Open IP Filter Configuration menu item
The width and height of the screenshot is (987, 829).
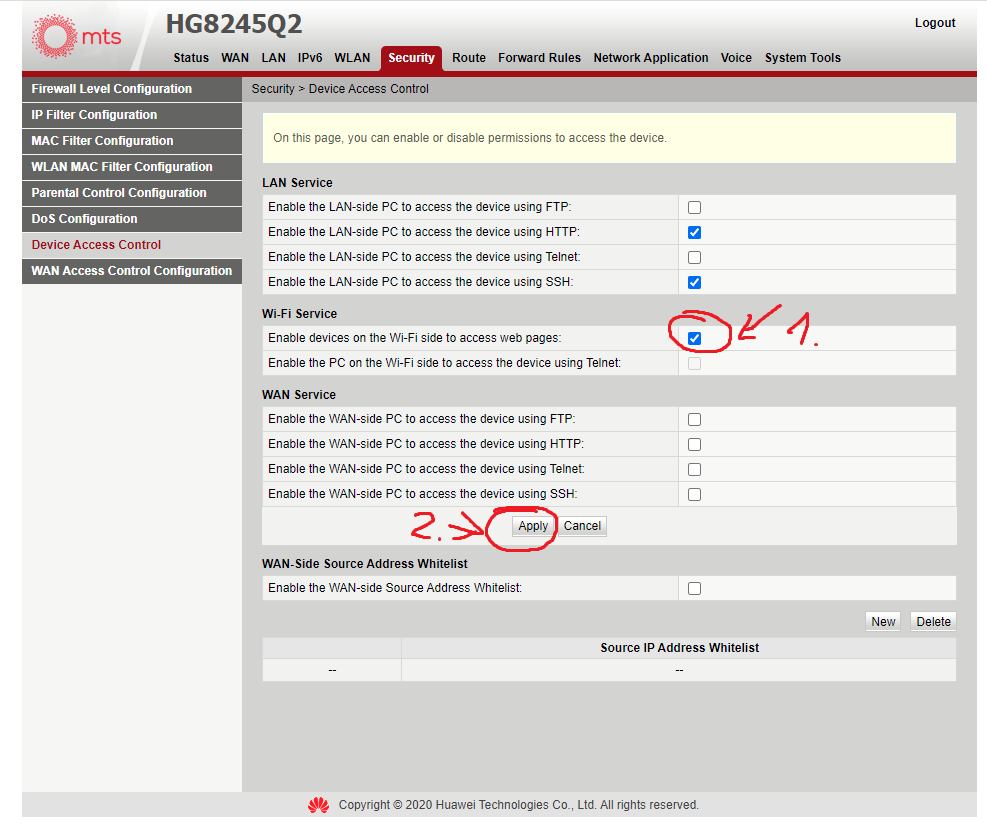tap(132, 115)
